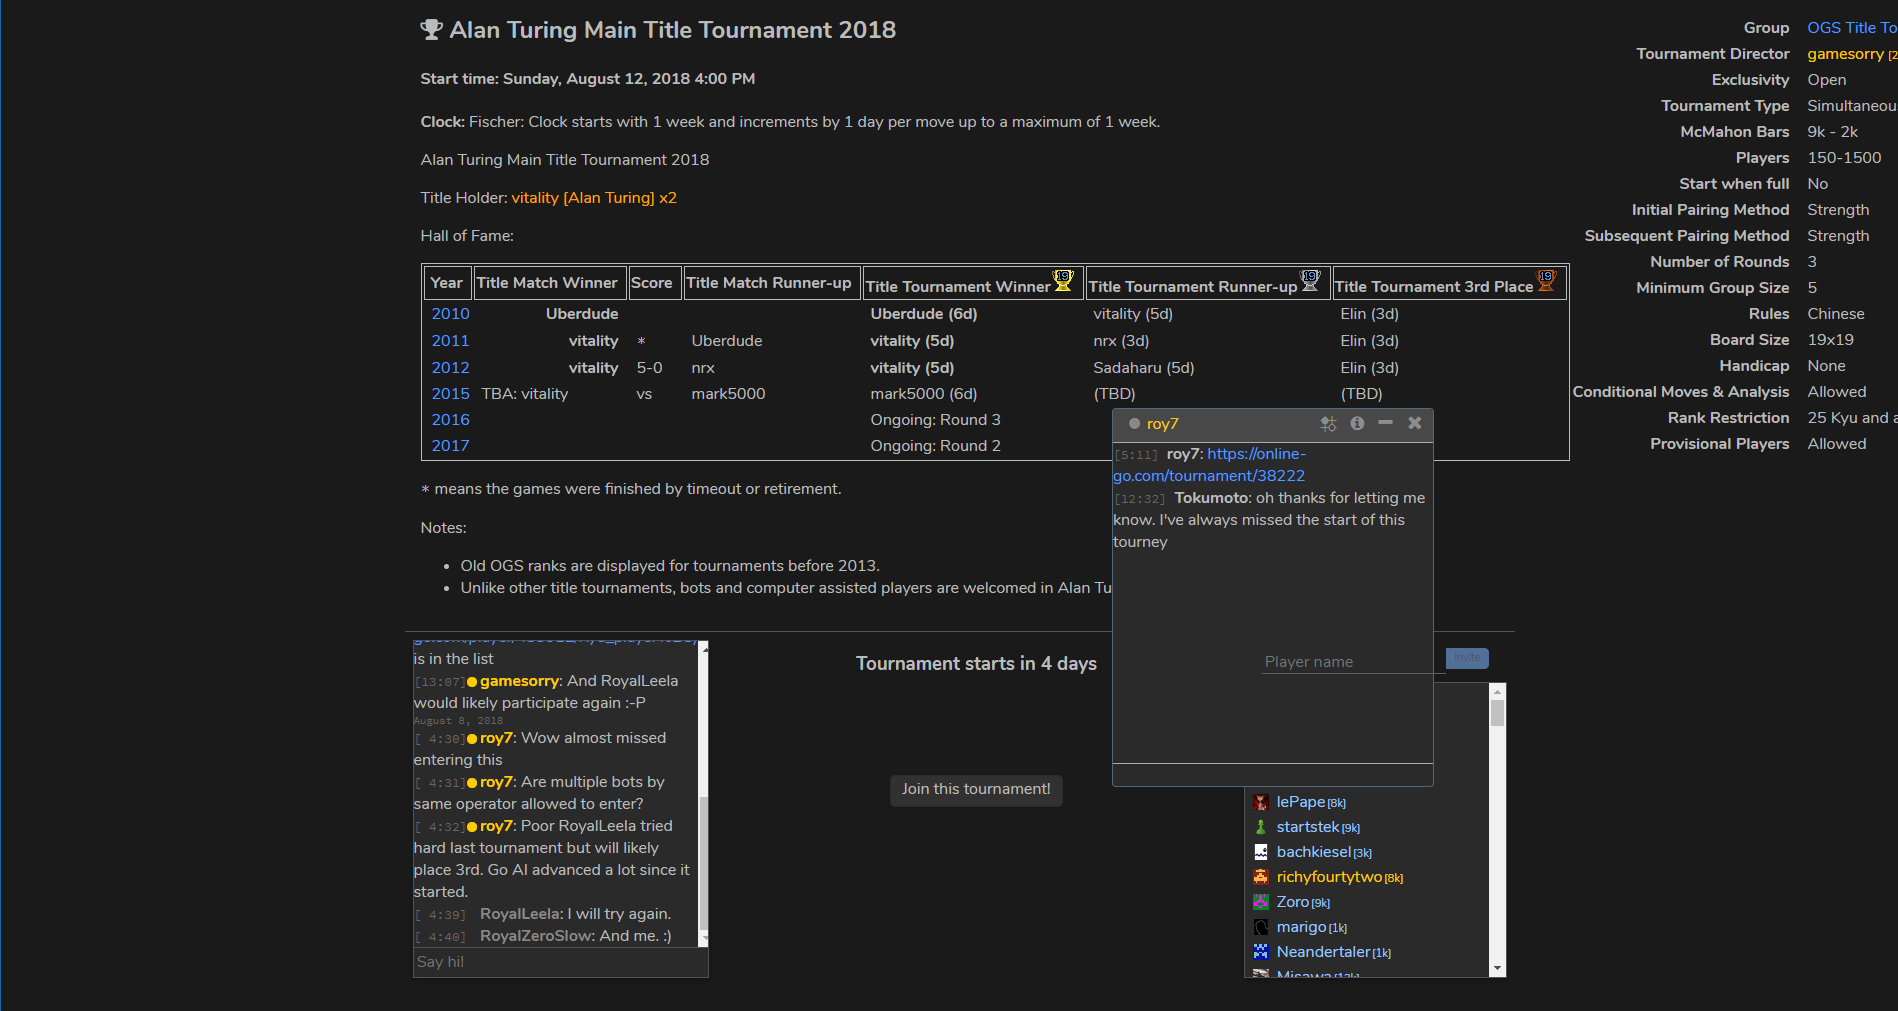
Task: Open richyfourtytwo [8k] player profile
Action: pyautogui.click(x=1340, y=877)
